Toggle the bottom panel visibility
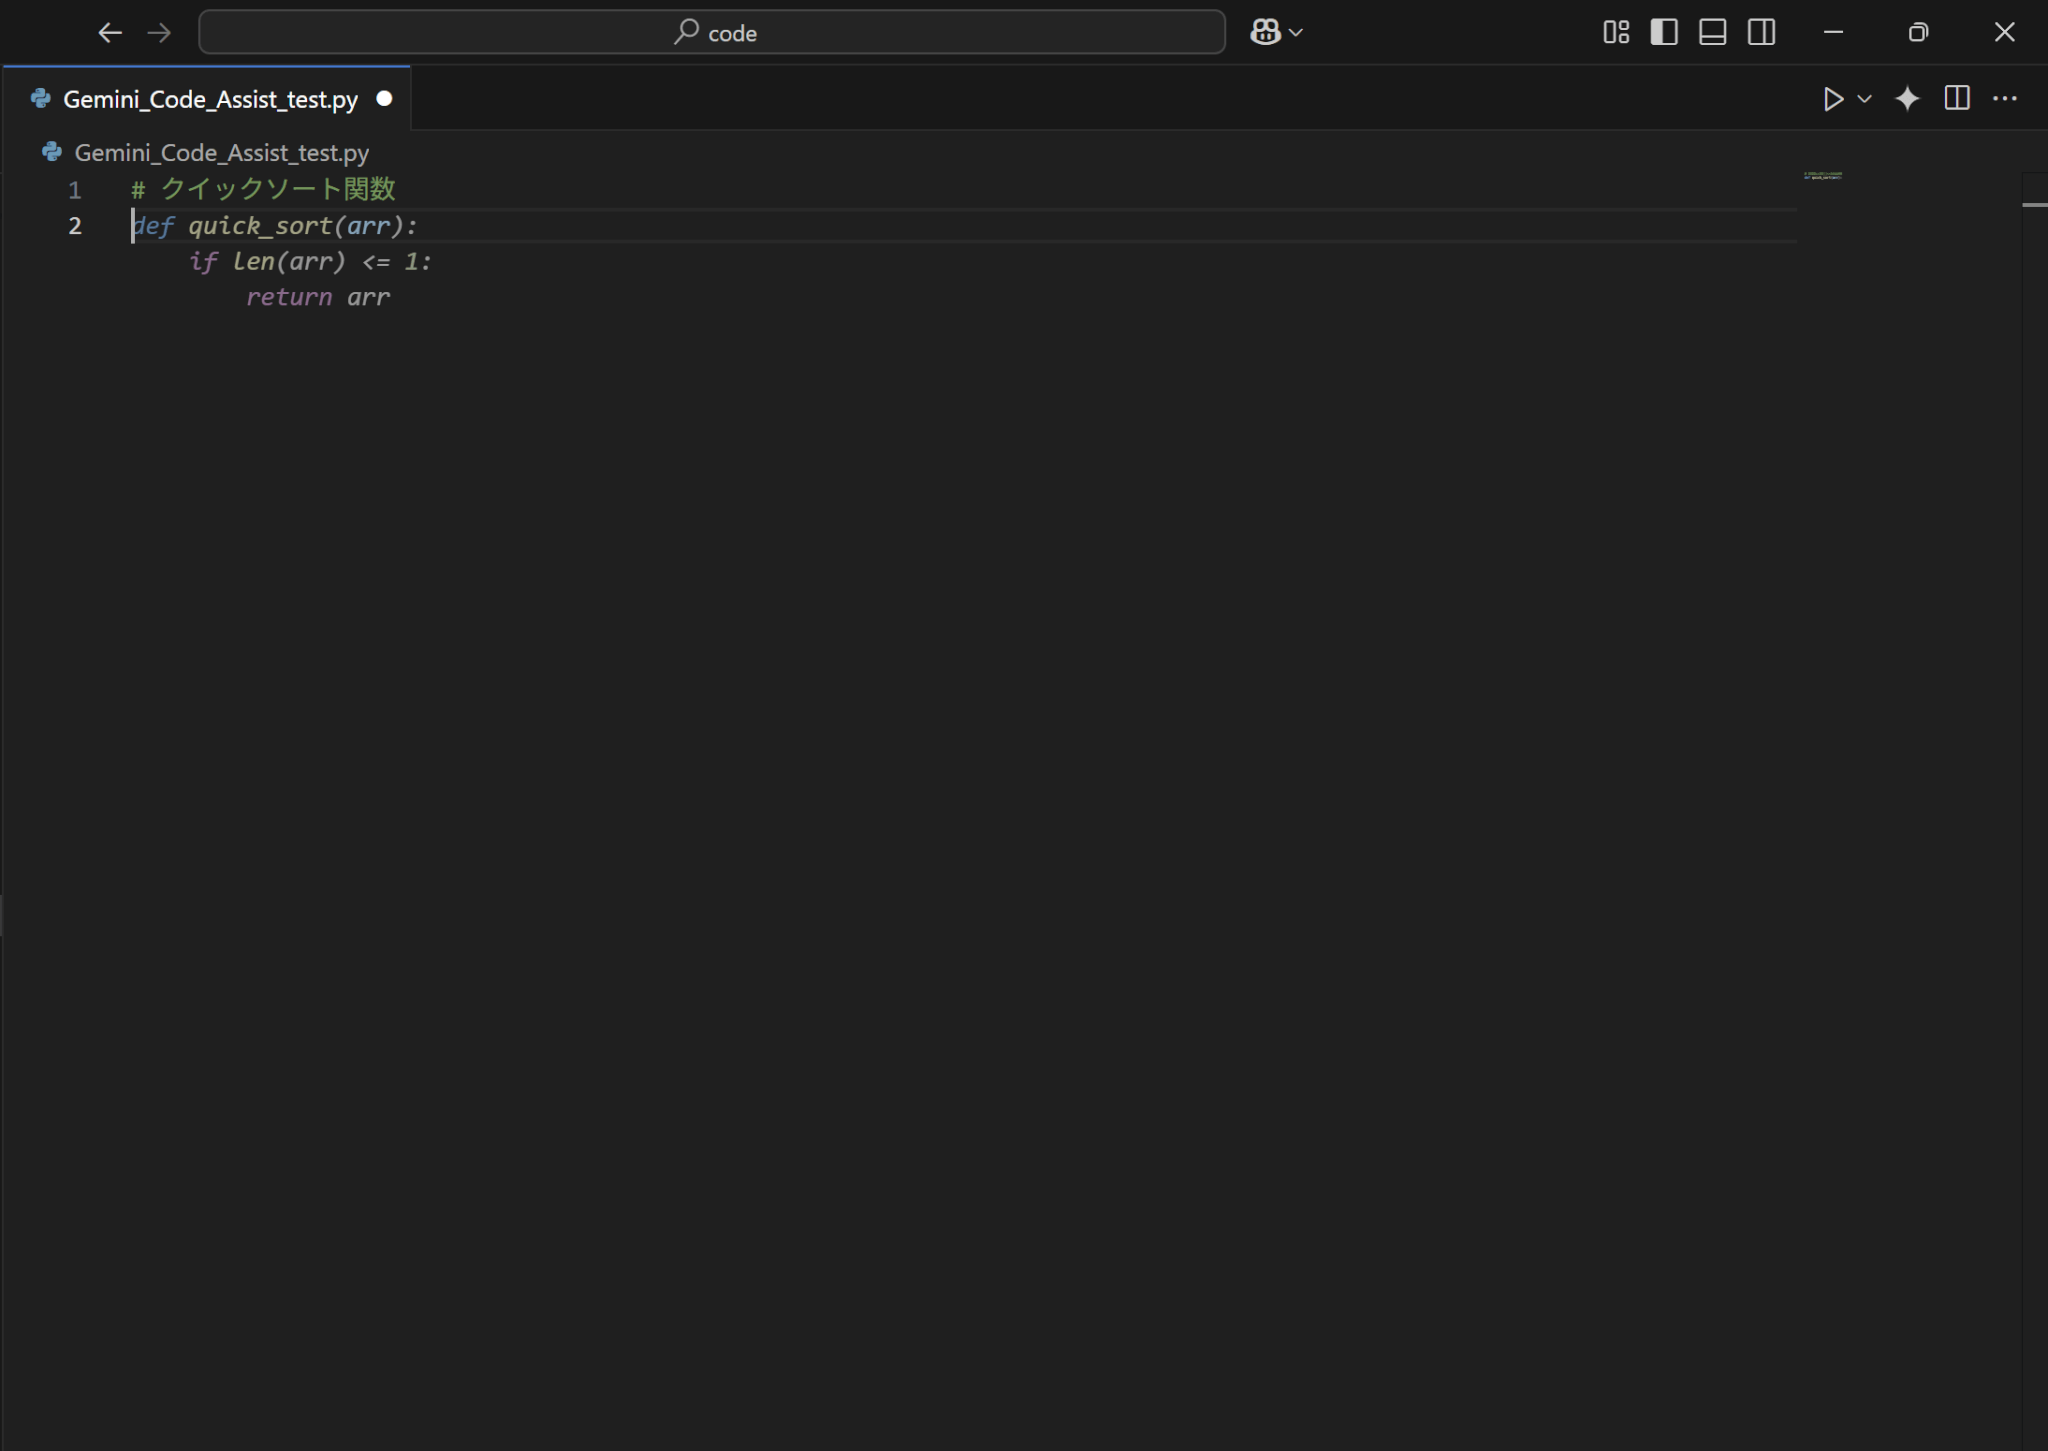 1713,33
